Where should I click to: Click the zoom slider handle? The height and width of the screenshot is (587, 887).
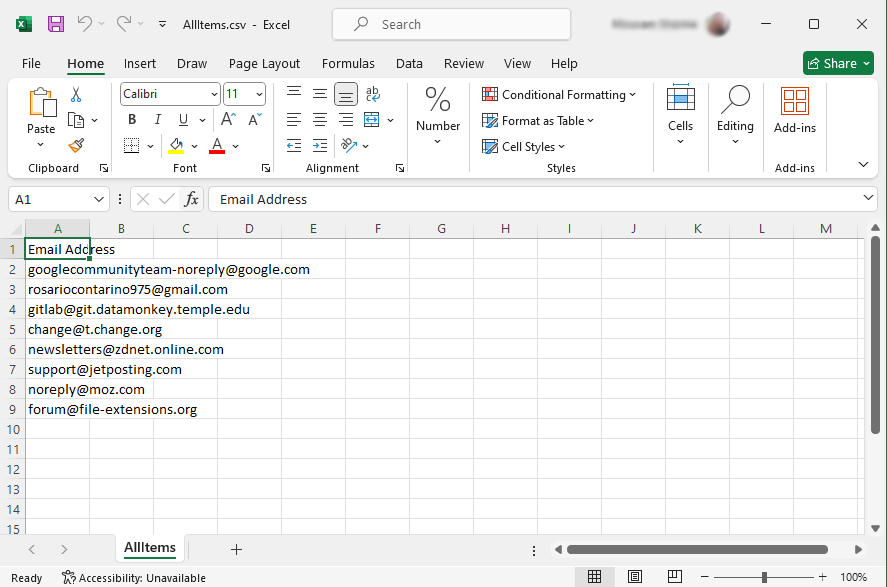pyautogui.click(x=764, y=577)
